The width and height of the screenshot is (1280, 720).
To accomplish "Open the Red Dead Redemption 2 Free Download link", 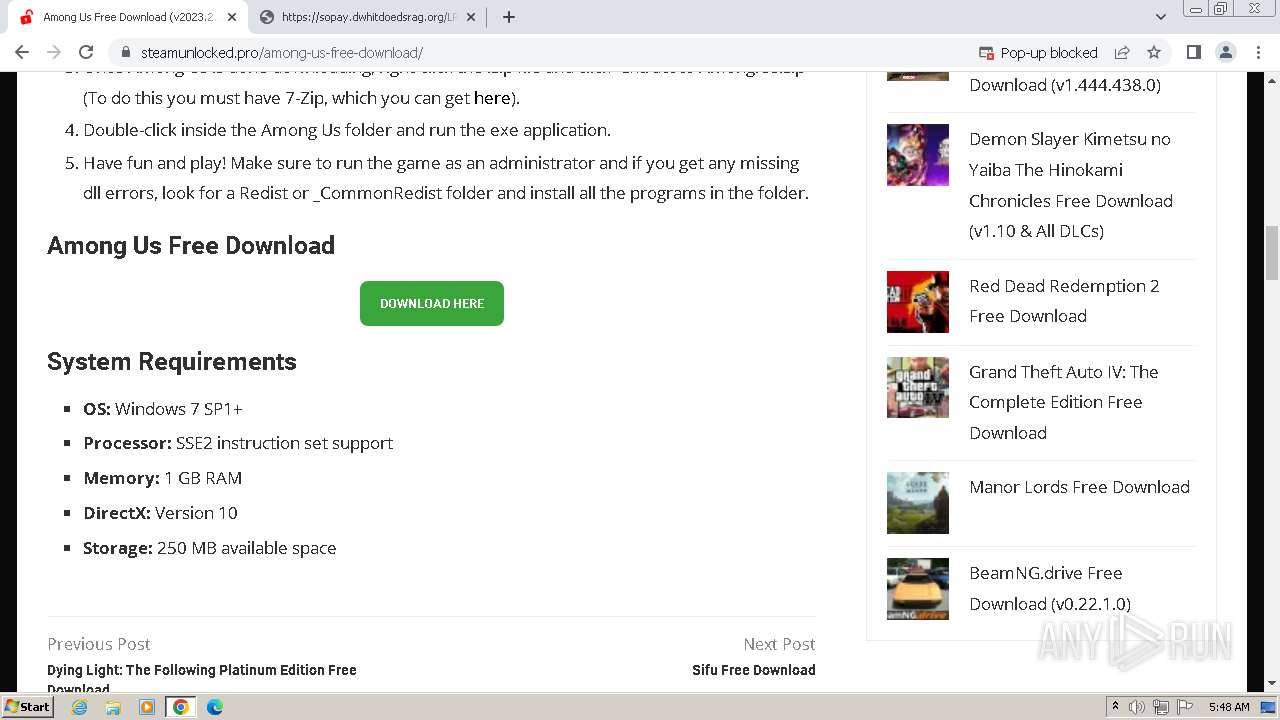I will coord(1064,301).
